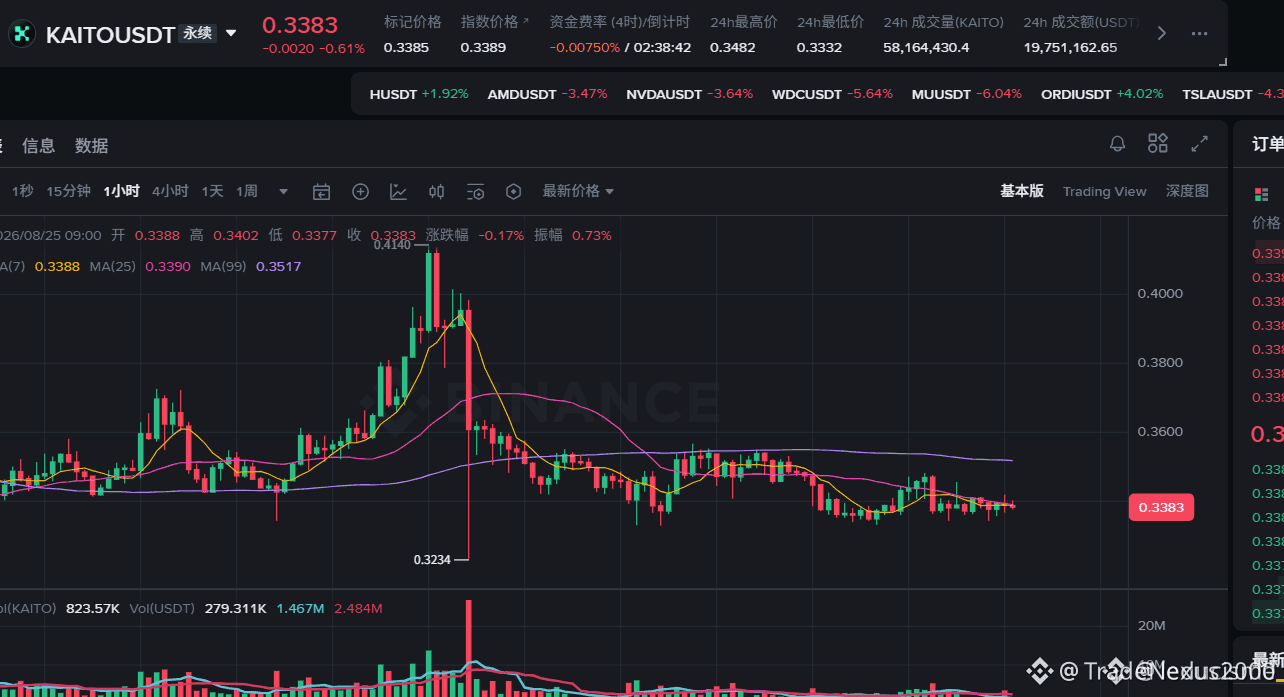
Task: Select AMDUSDT ticker in the marquee bar
Action: pos(547,94)
